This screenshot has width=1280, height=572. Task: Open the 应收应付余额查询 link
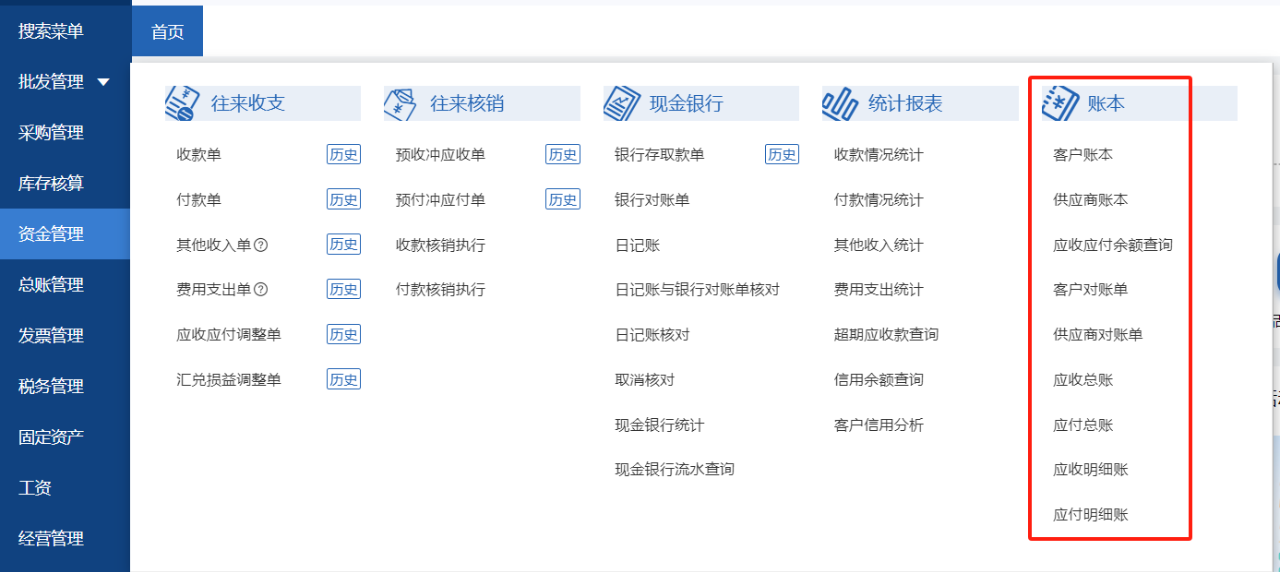1113,245
